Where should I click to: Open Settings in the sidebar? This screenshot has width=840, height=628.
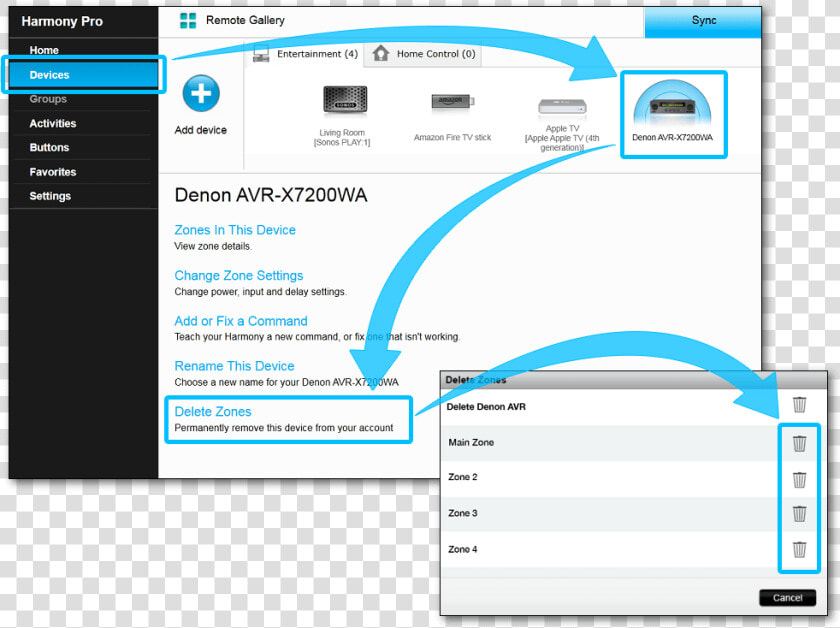(x=50, y=196)
